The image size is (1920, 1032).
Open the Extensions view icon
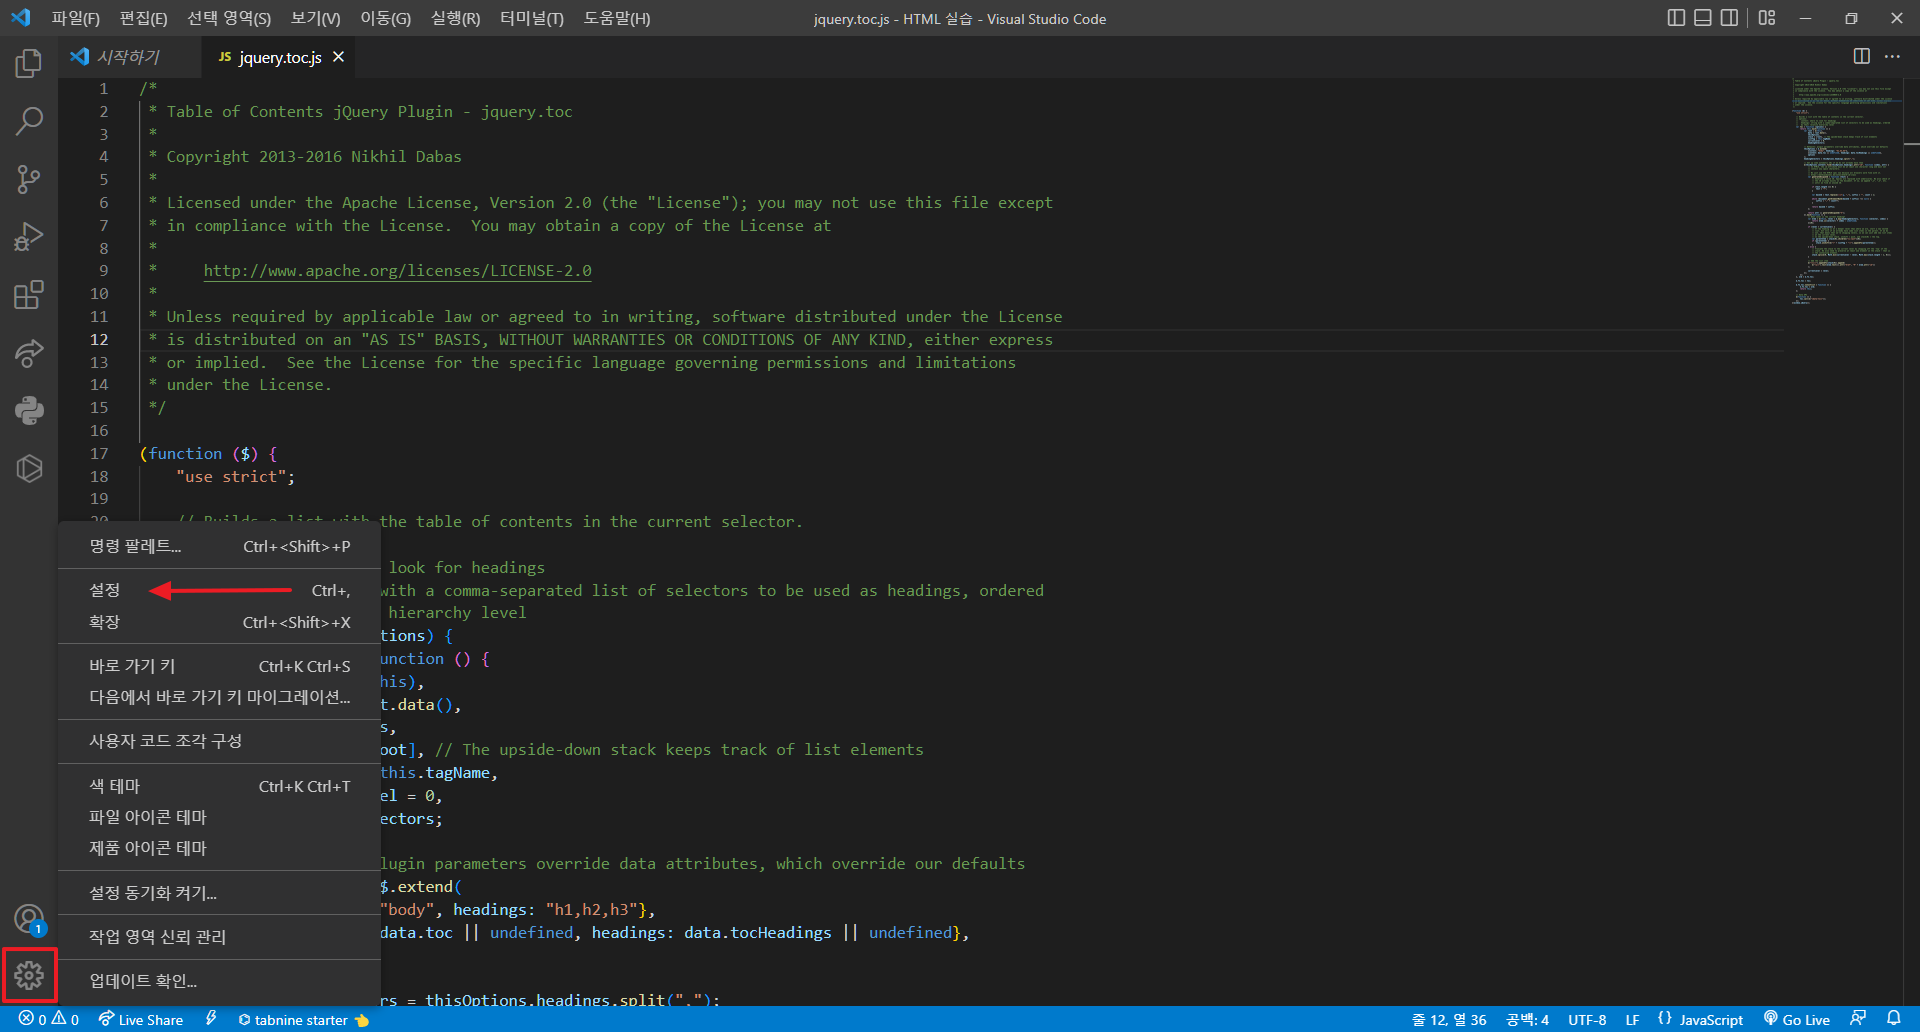click(x=29, y=295)
